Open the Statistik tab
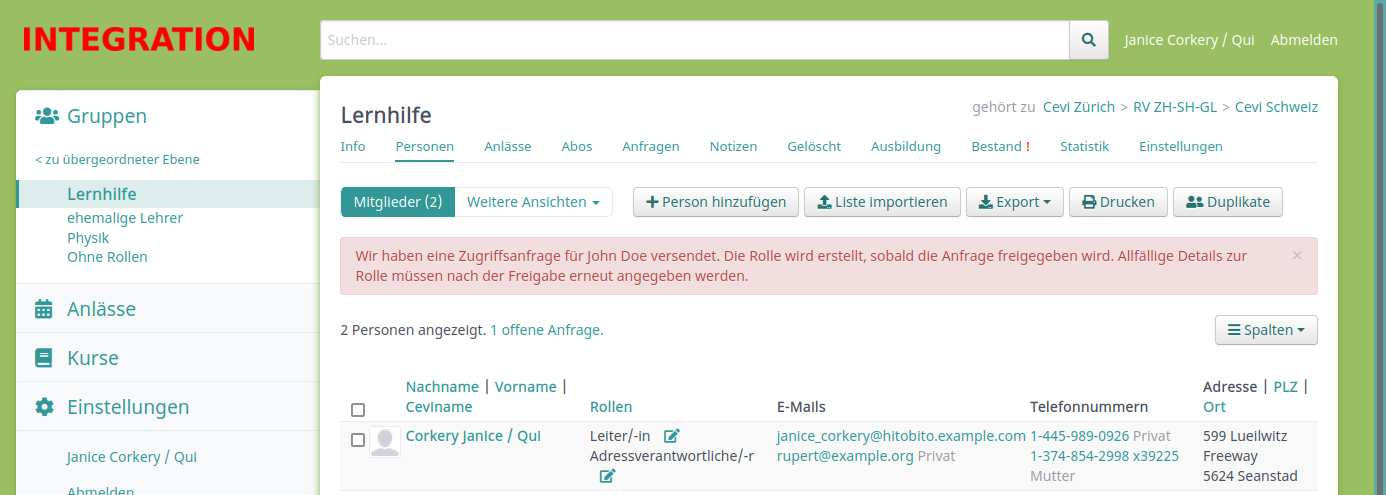Screen dimensions: 1386x495 (1084, 146)
